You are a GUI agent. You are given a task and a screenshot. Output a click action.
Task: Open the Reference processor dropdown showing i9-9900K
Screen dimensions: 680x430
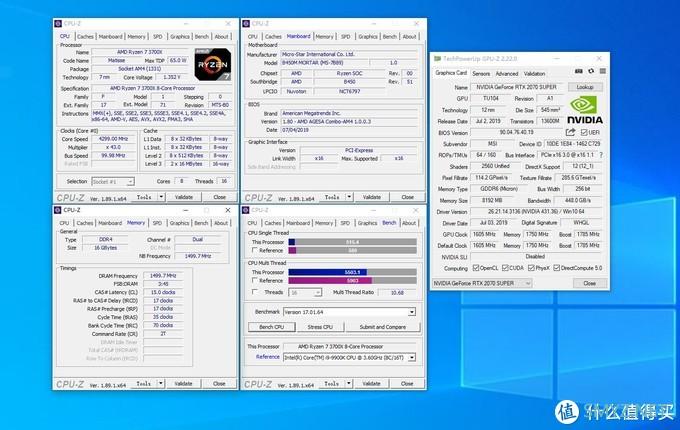[x=350, y=358]
